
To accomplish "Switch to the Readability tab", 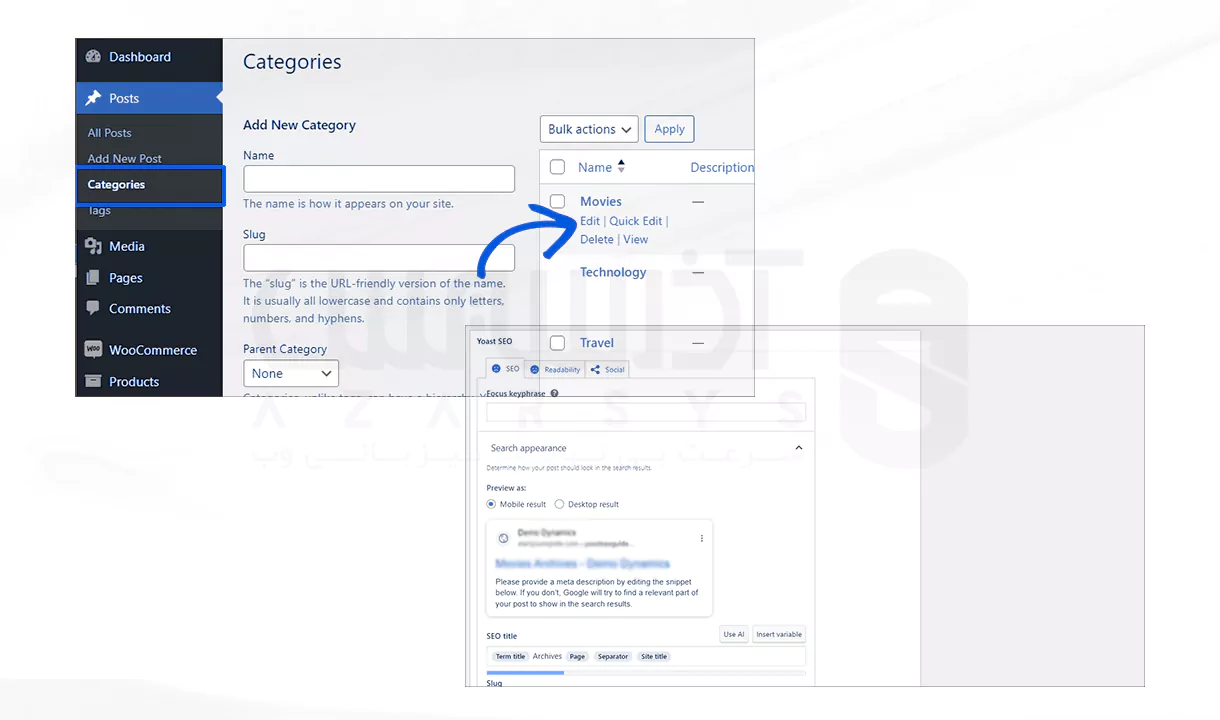I will point(555,369).
